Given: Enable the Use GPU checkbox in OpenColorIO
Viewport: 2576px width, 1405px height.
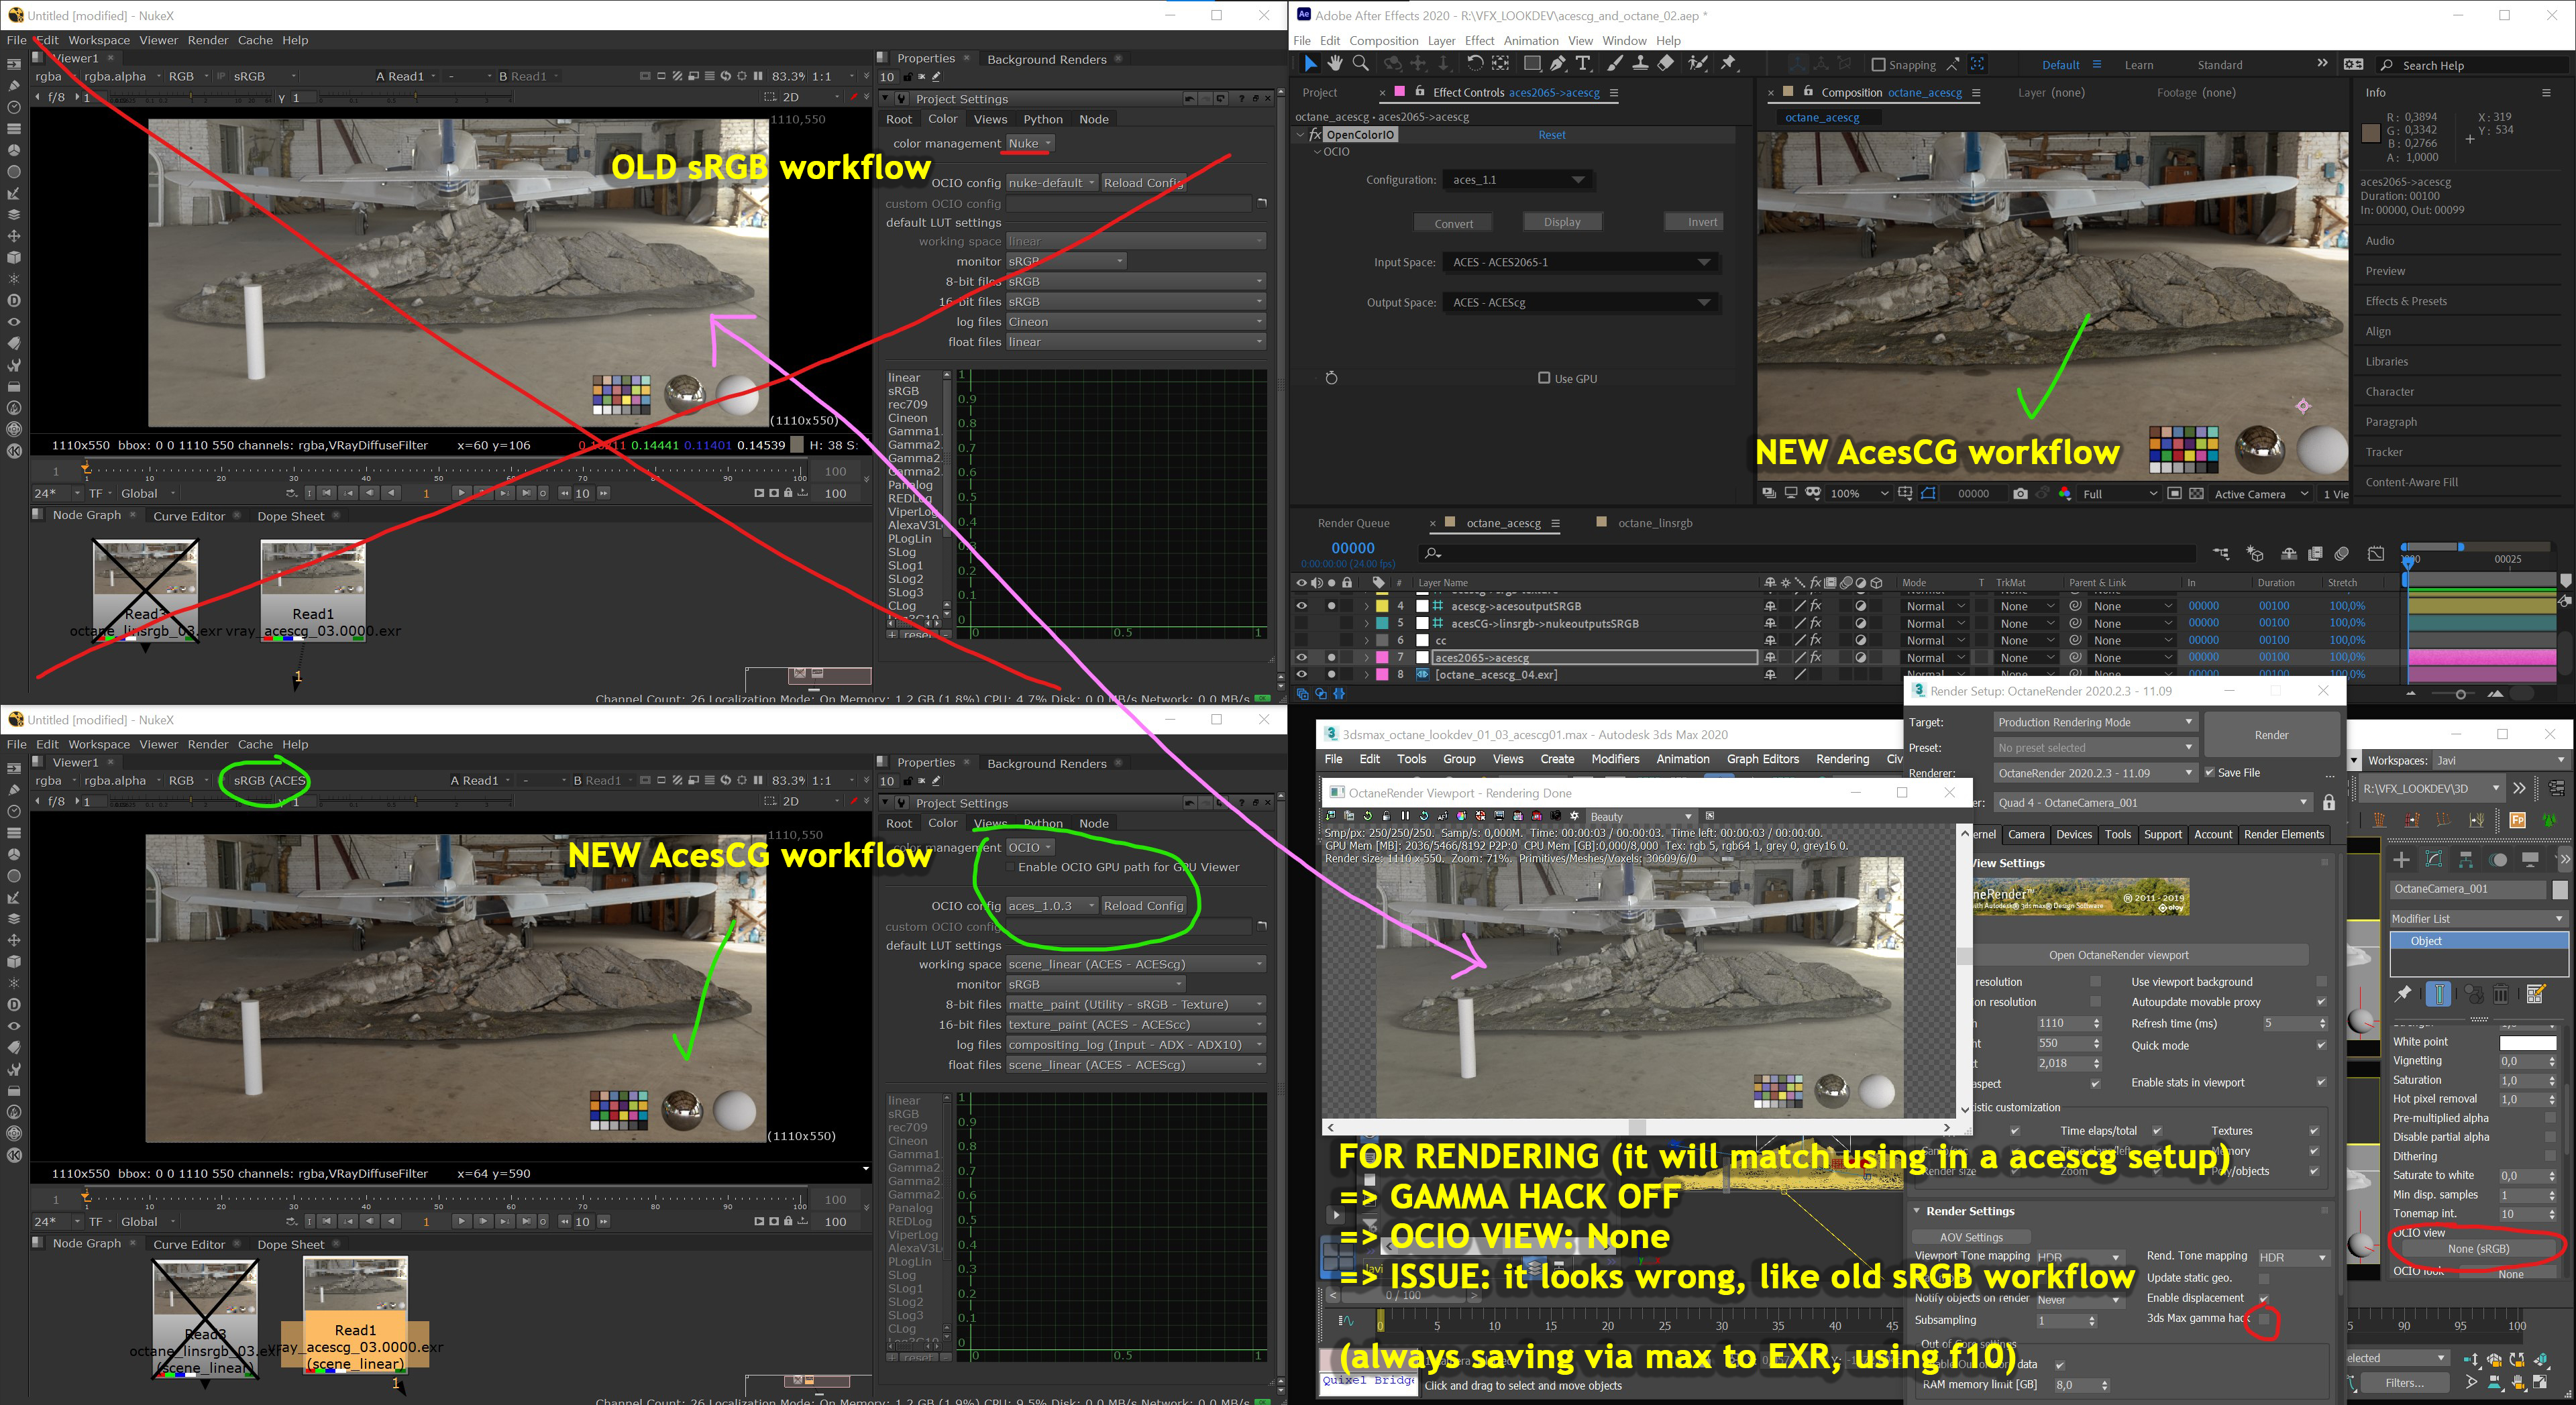Looking at the screenshot, I should tap(1544, 378).
